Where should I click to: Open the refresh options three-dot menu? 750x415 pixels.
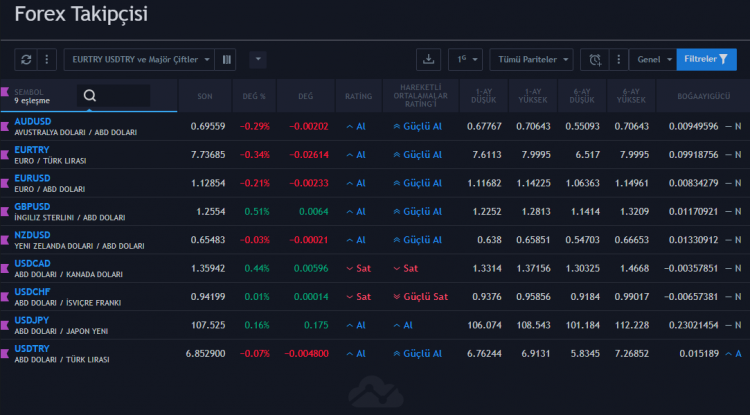tap(47, 60)
